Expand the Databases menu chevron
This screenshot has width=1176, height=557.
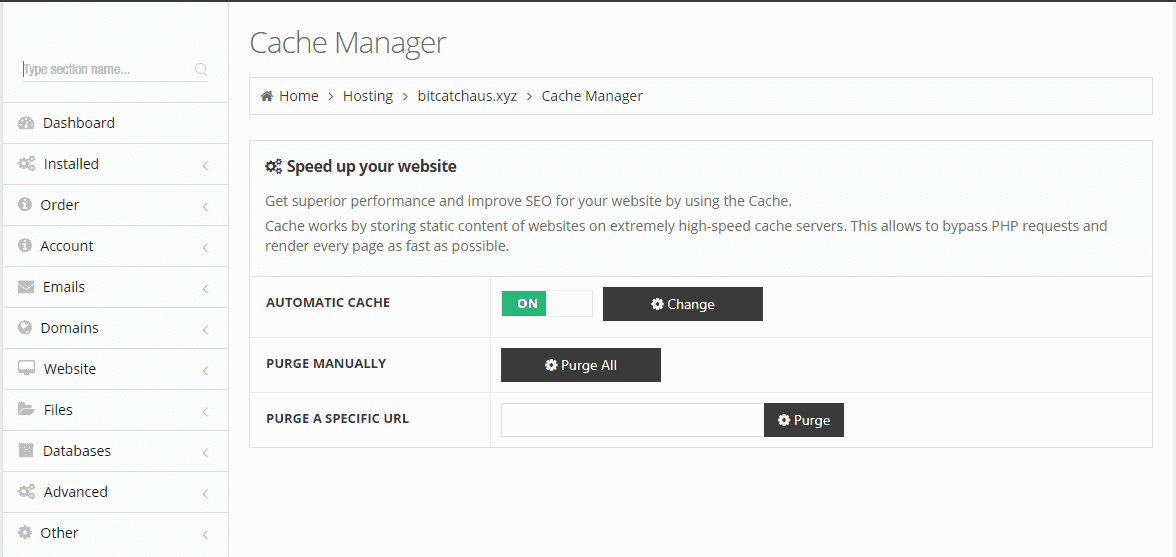coord(205,452)
